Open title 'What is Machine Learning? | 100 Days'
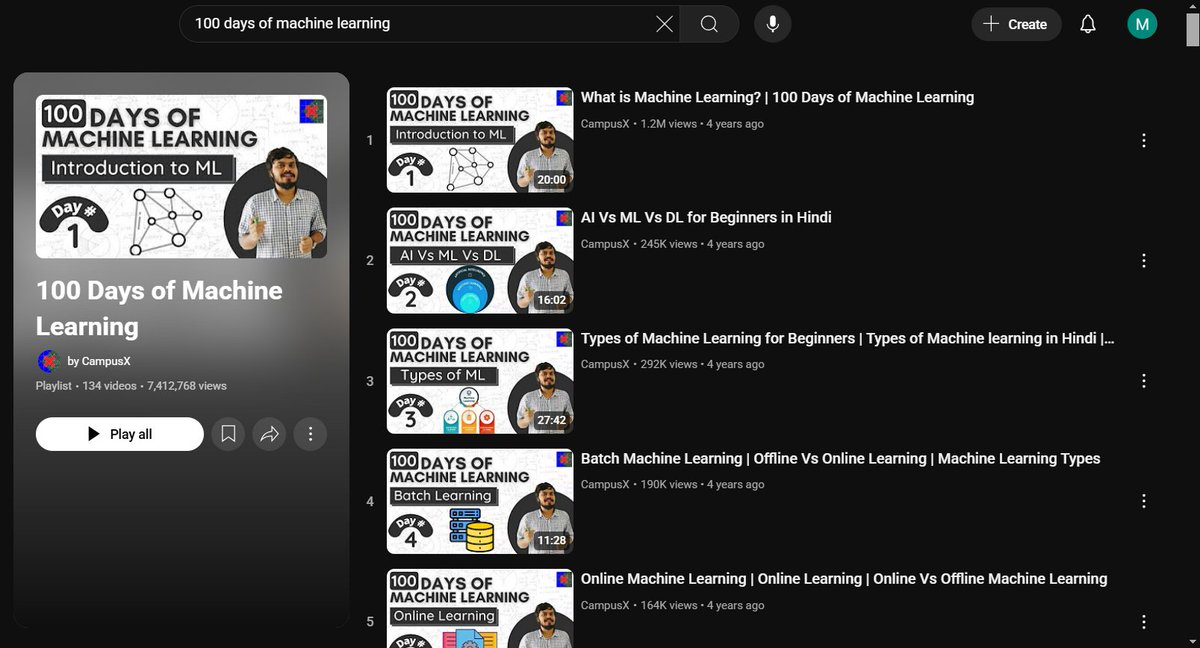 coord(777,97)
